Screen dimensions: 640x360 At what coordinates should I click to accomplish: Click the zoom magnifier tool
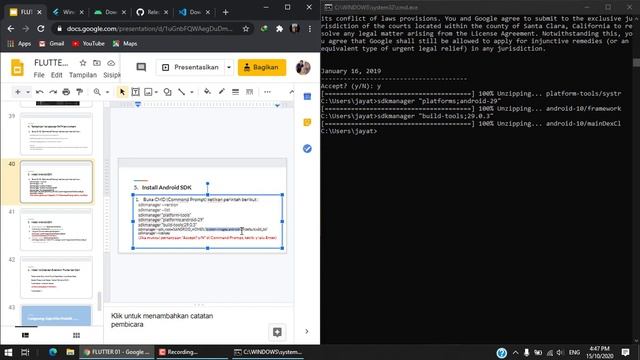[97, 92]
